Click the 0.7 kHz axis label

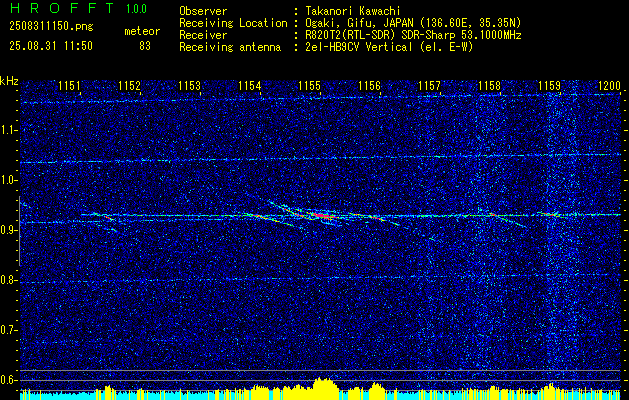tap(7, 330)
